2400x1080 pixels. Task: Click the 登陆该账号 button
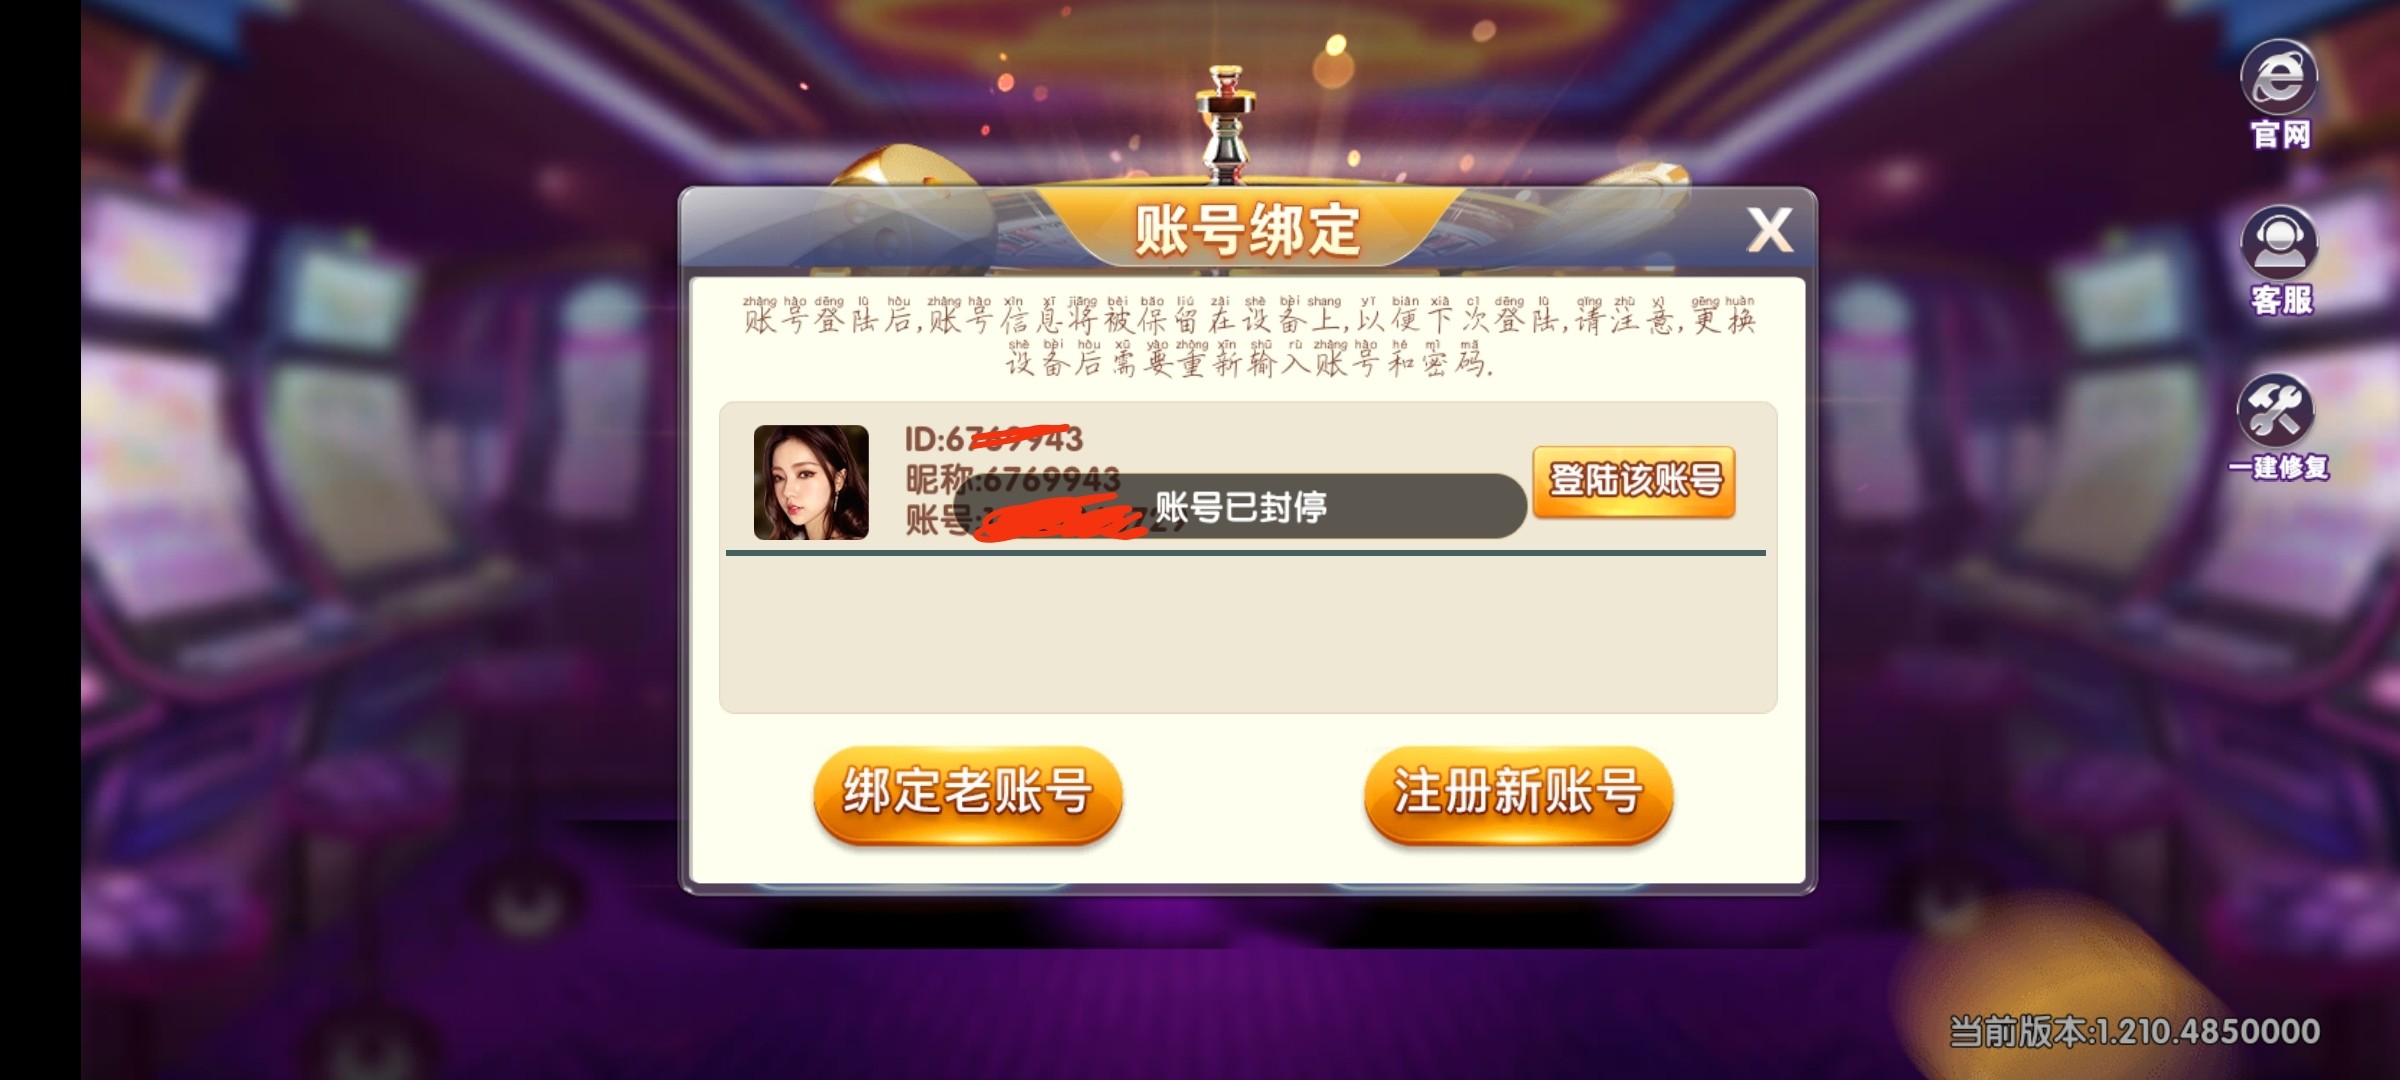[1634, 481]
